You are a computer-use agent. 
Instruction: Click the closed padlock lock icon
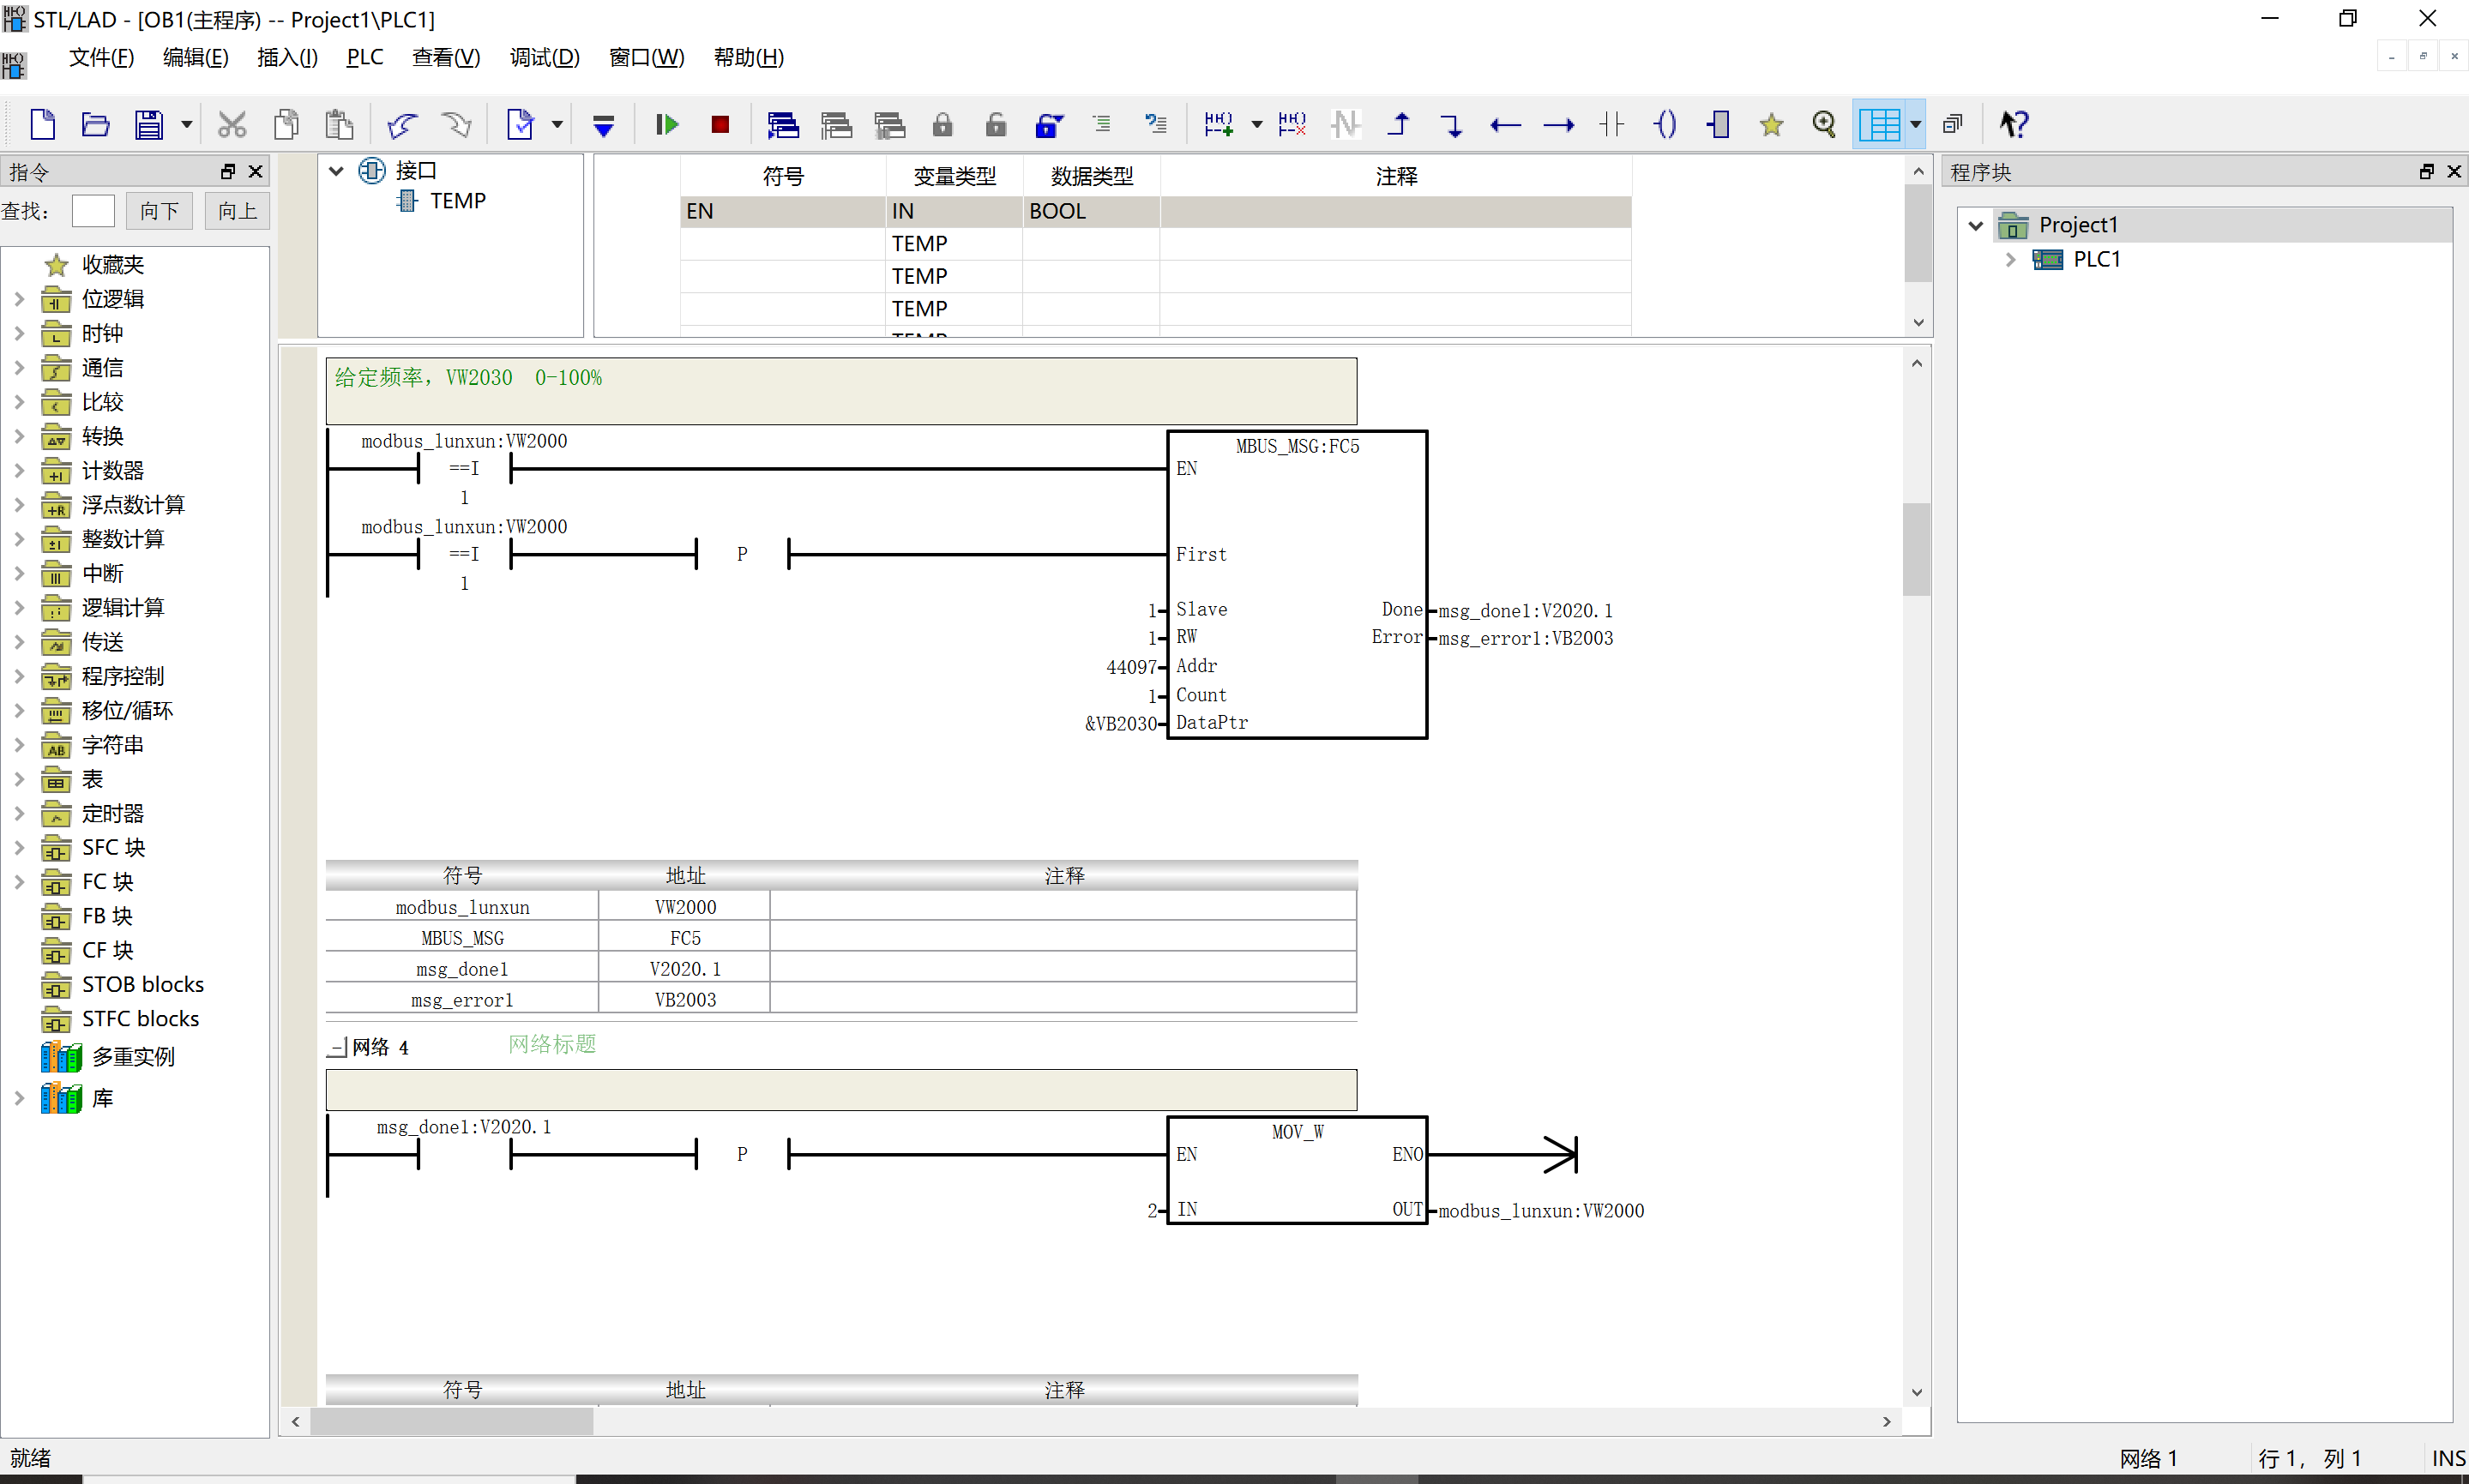(943, 125)
